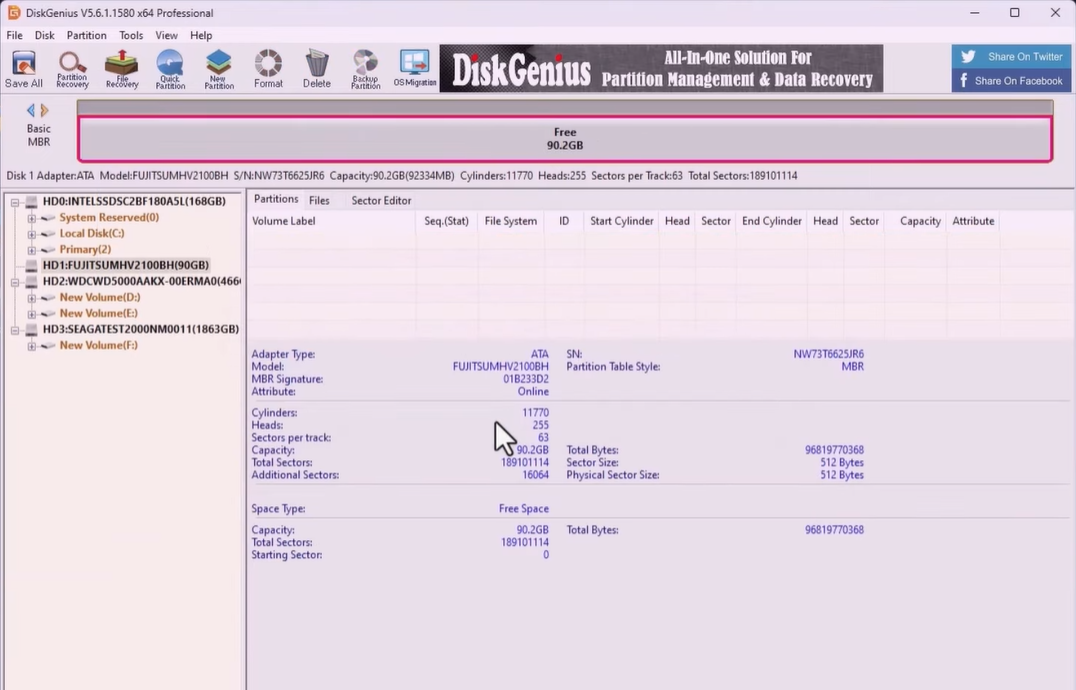Open the Backup Partition tool

tap(365, 69)
